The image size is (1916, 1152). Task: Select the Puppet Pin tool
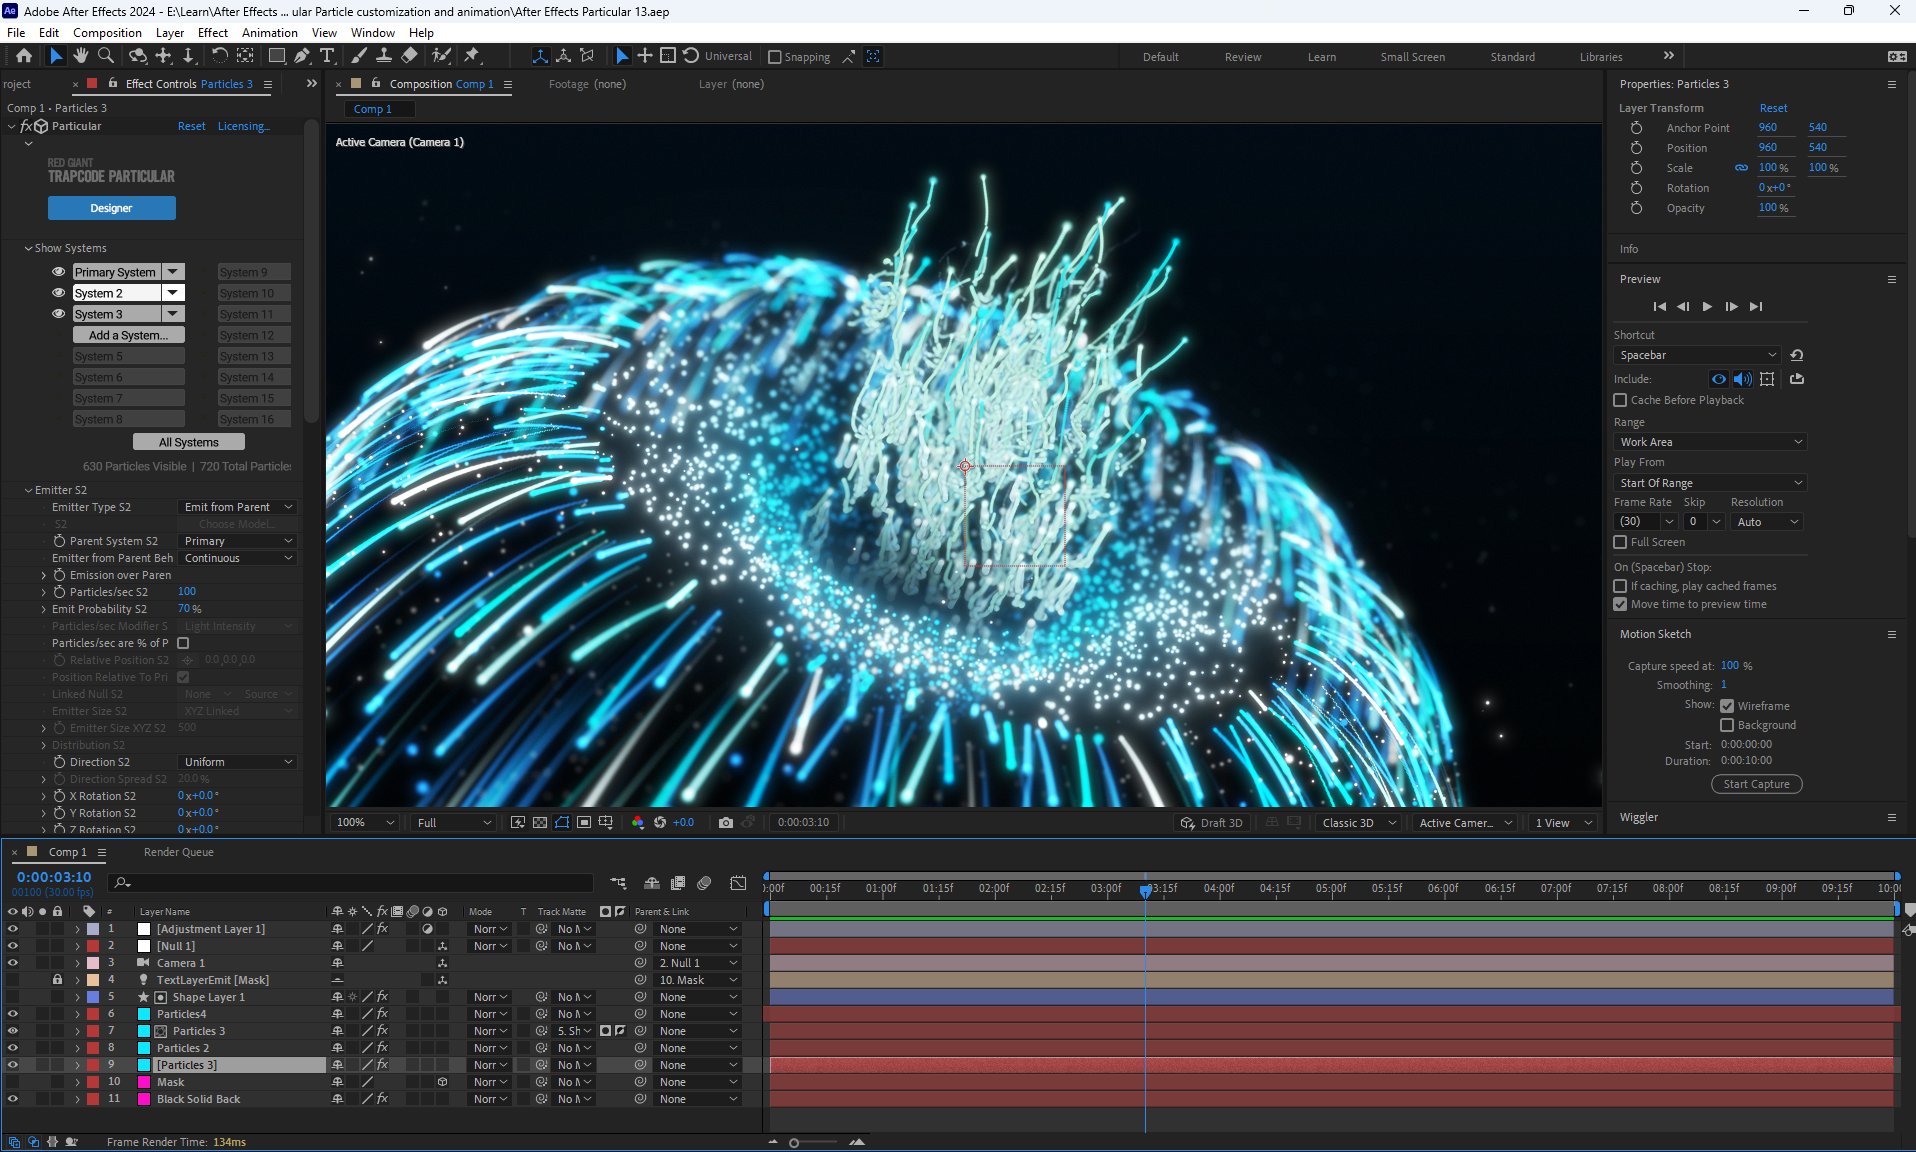coord(472,56)
